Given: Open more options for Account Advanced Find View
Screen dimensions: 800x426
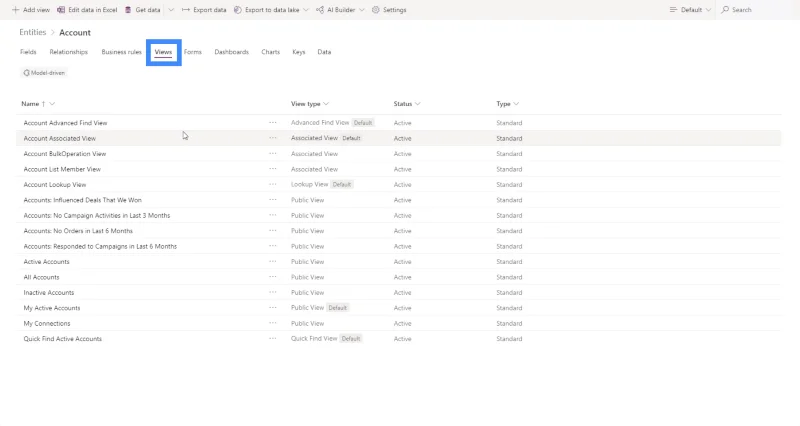Looking at the screenshot, I should (273, 122).
